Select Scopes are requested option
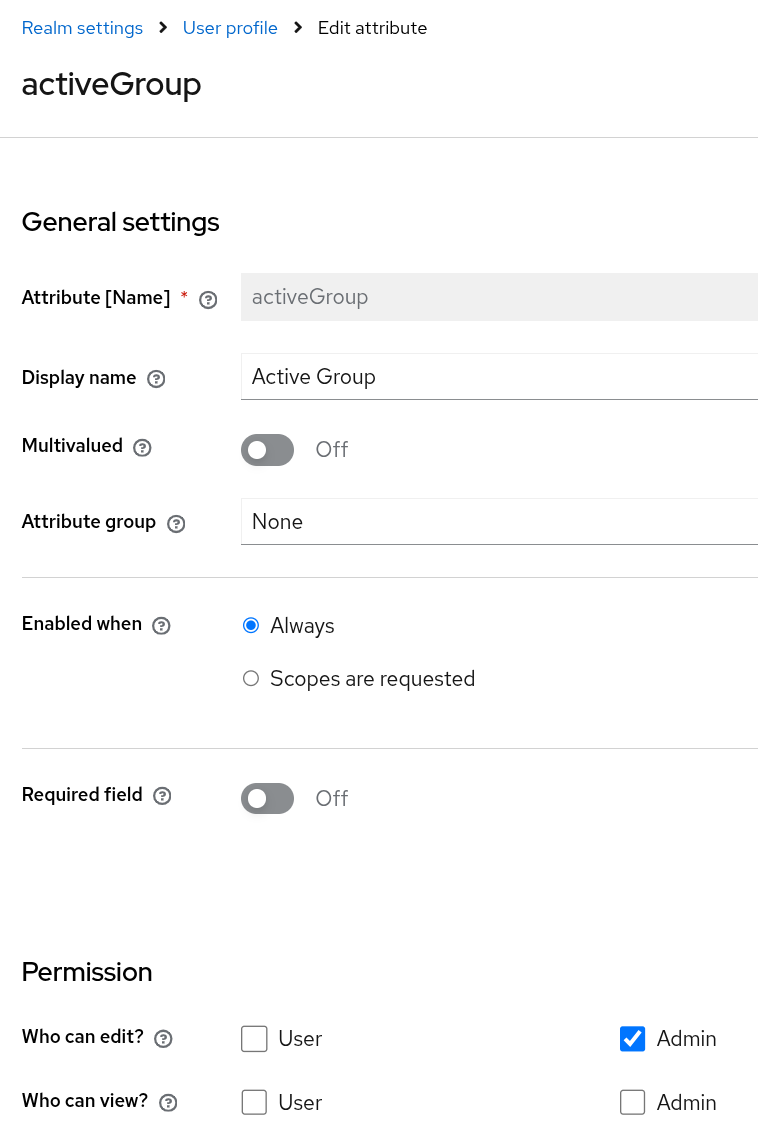758x1145 pixels. (x=251, y=679)
